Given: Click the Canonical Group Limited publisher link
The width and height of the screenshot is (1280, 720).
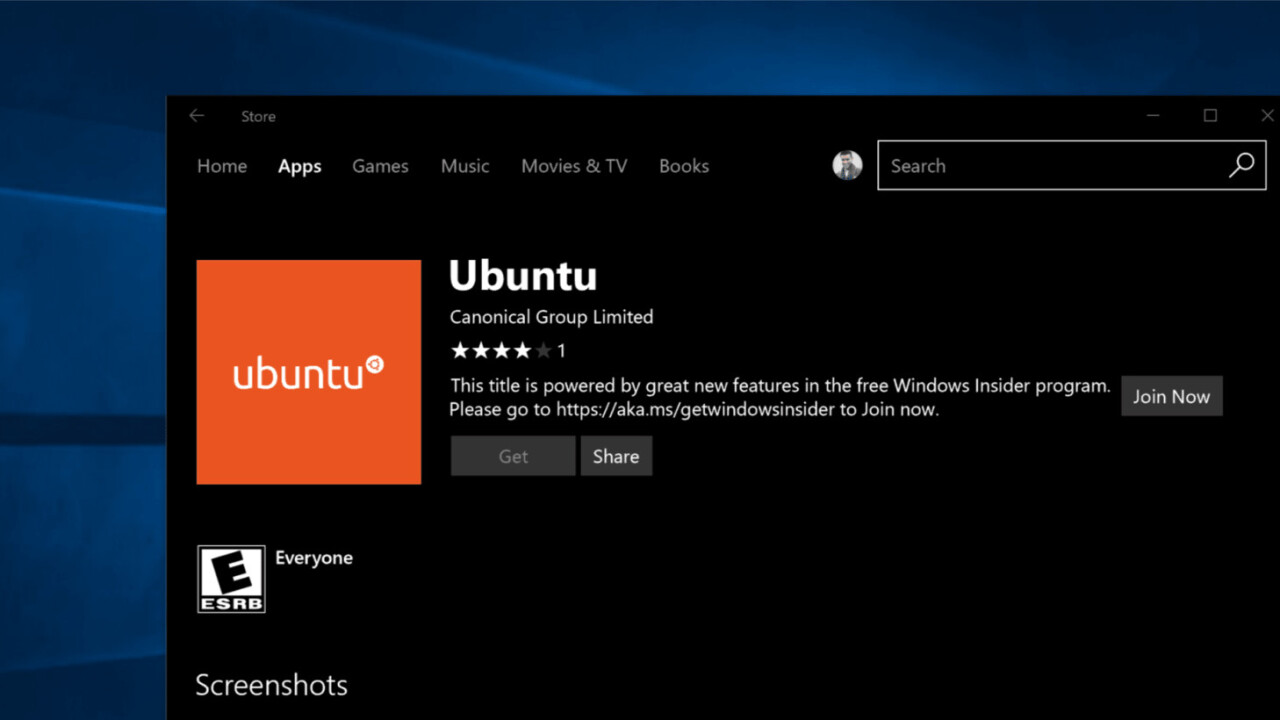Looking at the screenshot, I should (551, 317).
